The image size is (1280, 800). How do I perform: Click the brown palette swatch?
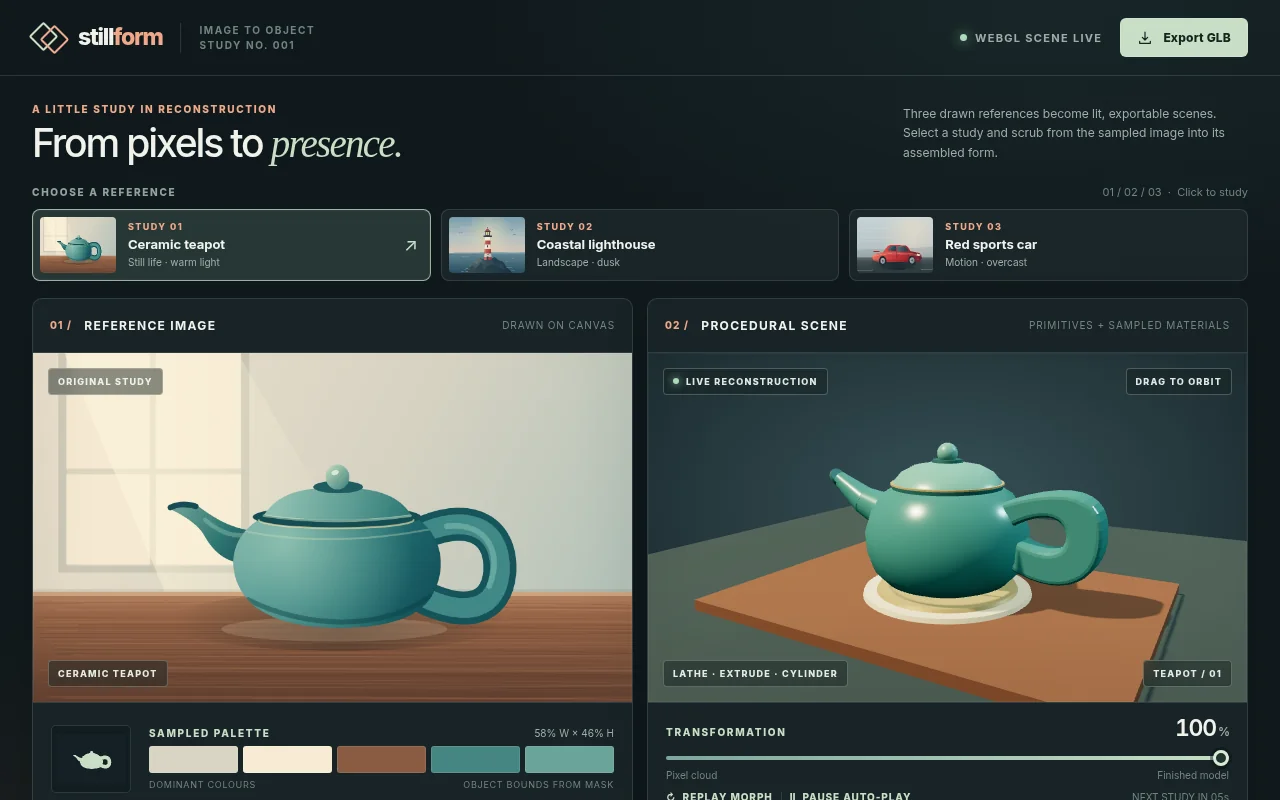click(381, 759)
